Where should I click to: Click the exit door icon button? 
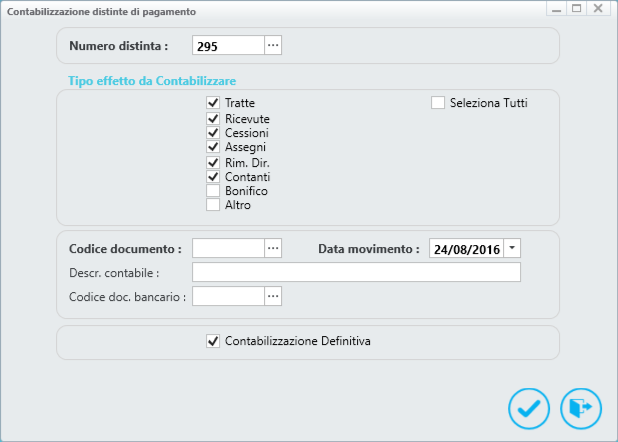(x=581, y=407)
